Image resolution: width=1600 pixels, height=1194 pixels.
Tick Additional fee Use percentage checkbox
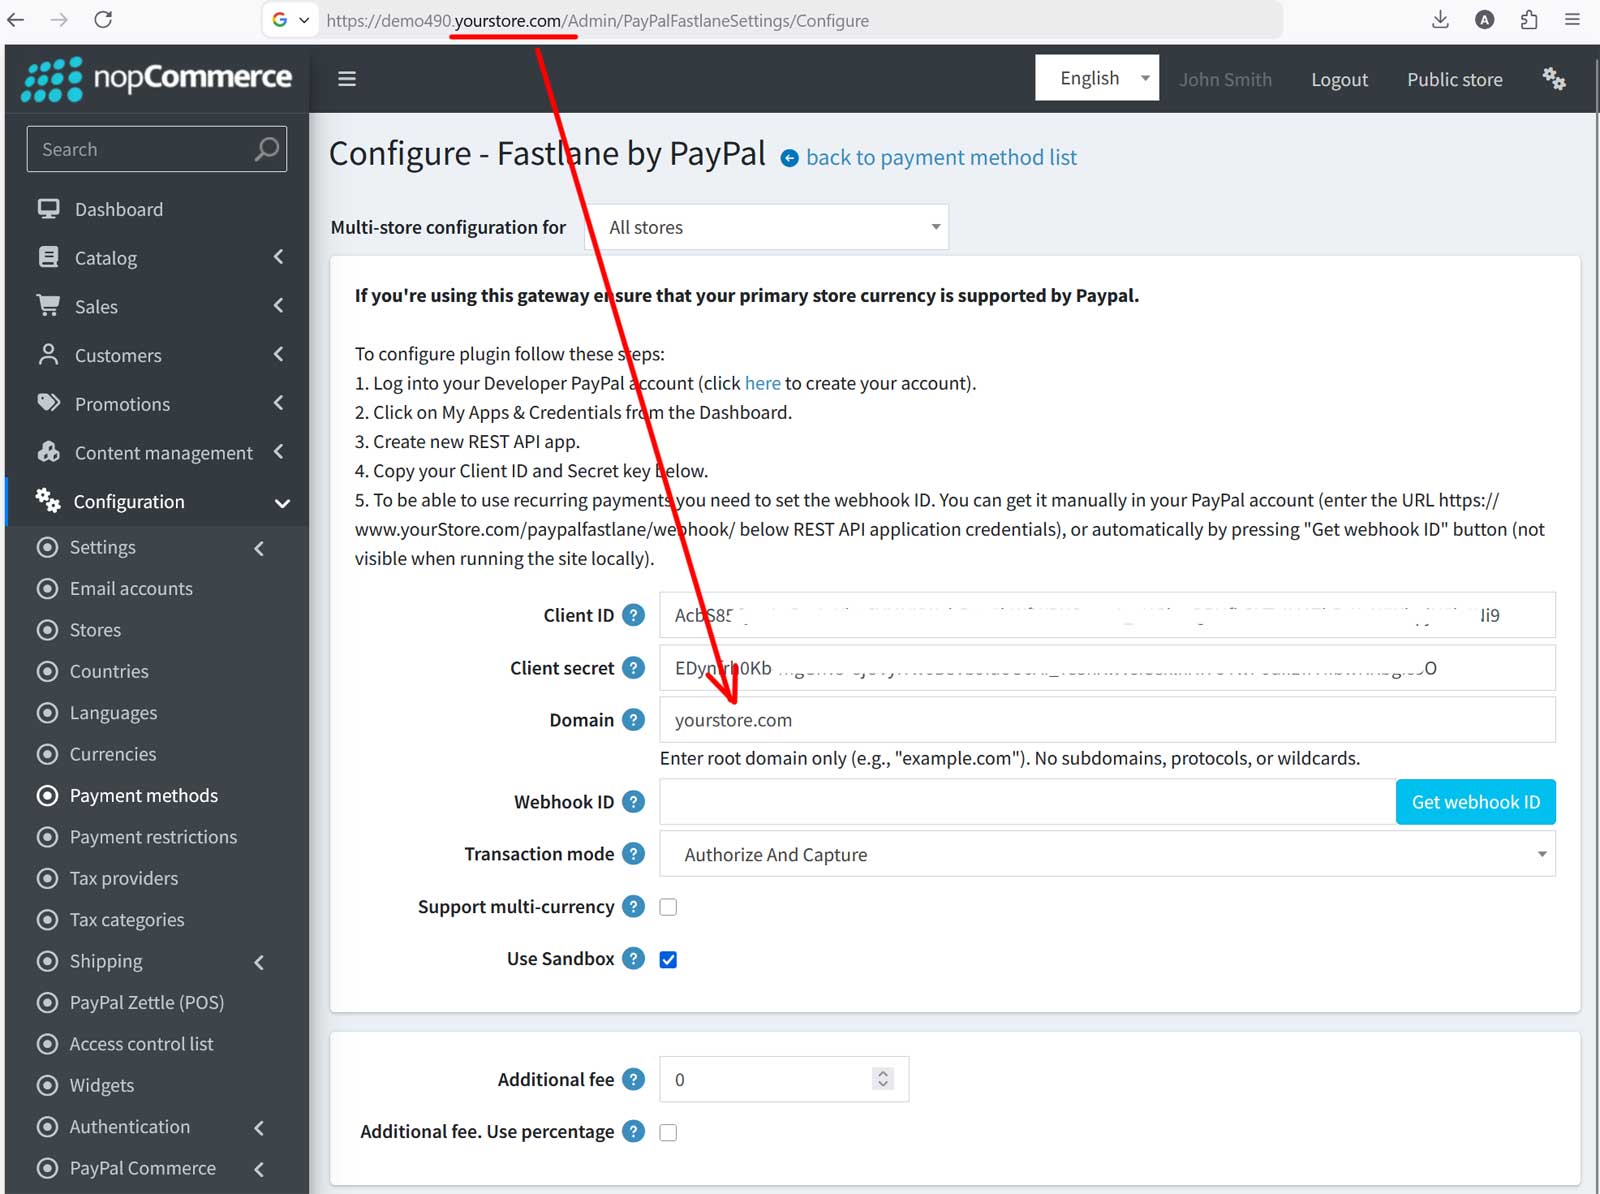click(x=668, y=1132)
